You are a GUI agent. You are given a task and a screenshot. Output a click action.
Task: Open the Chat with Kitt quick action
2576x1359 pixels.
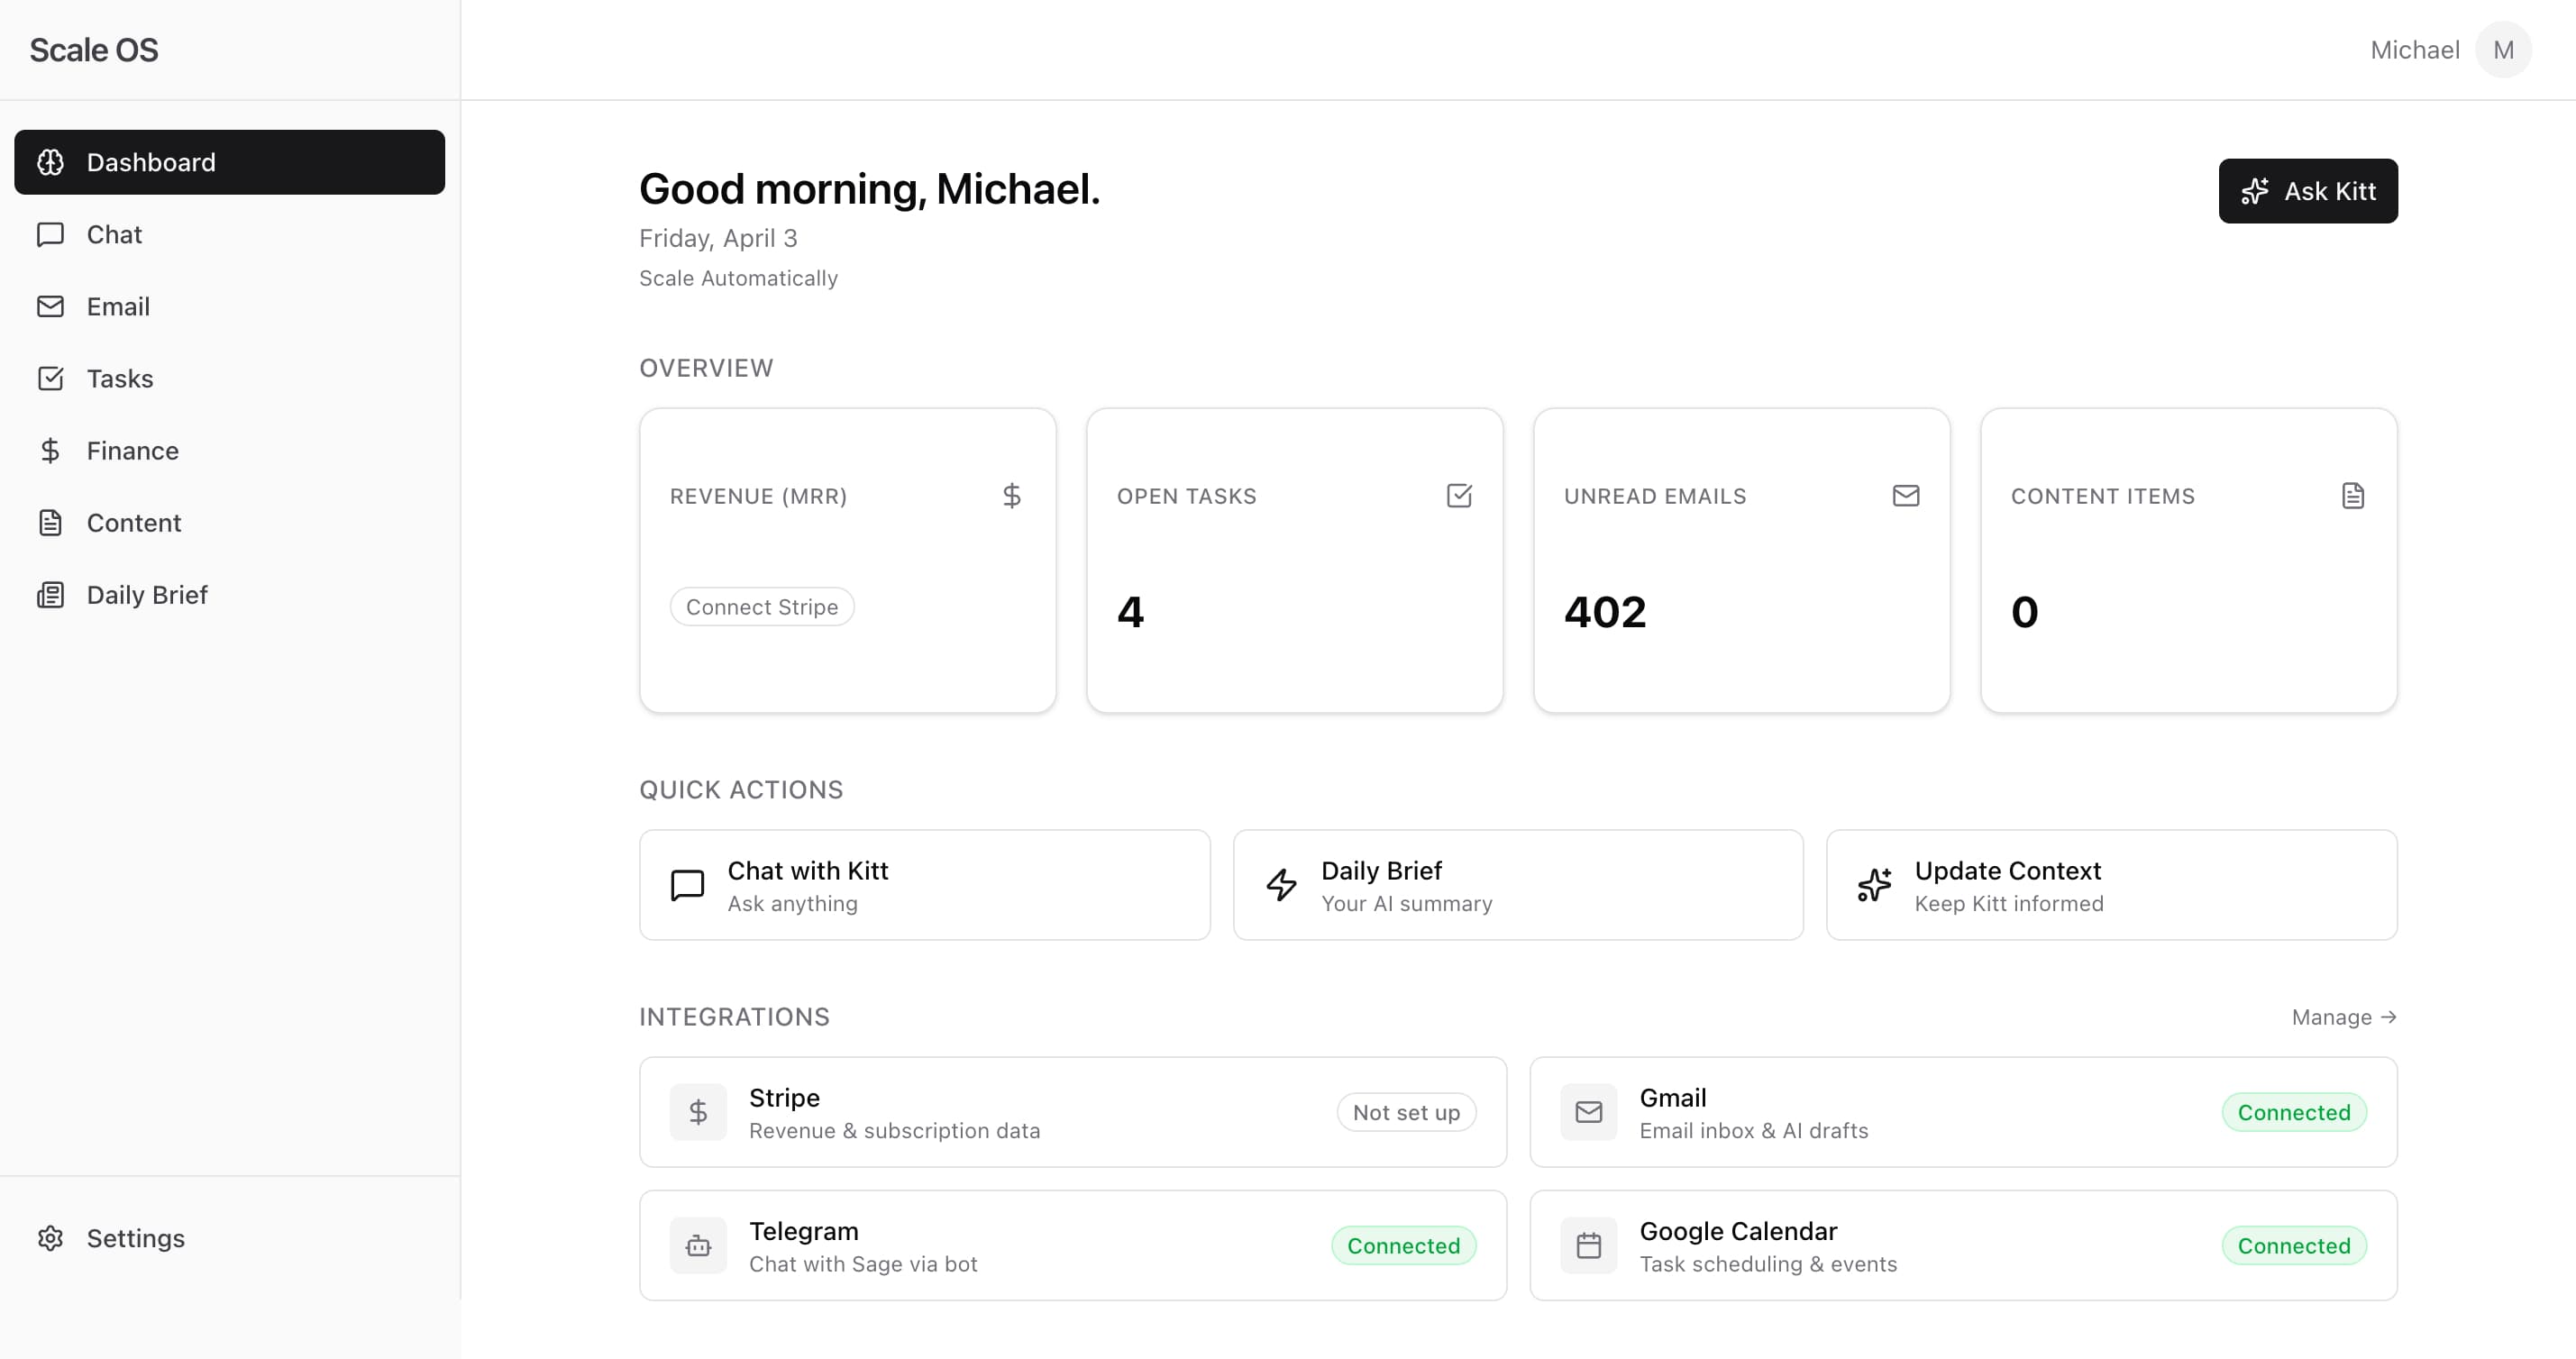(923, 885)
